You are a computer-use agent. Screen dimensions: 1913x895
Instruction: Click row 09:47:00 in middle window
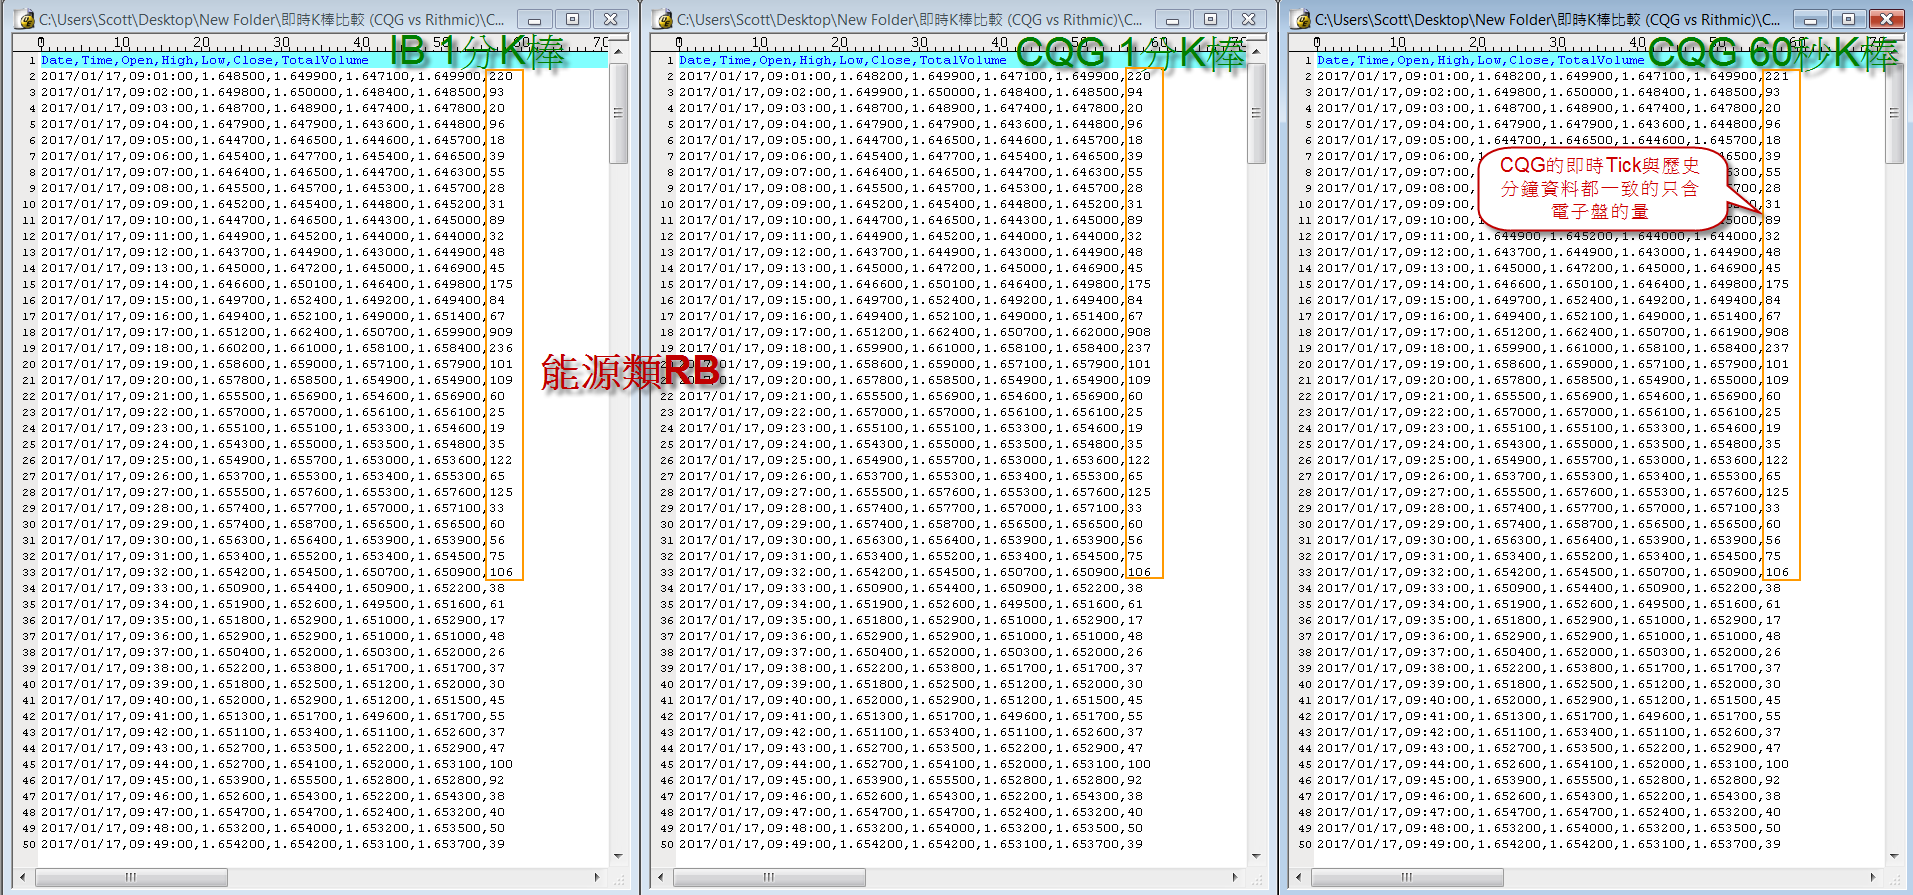pos(911,812)
